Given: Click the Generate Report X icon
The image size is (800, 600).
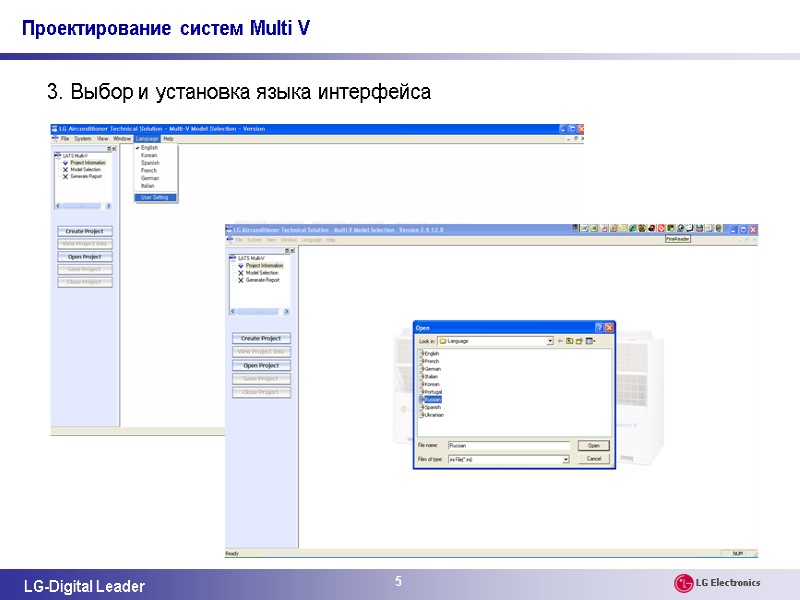Looking at the screenshot, I should point(64,178).
